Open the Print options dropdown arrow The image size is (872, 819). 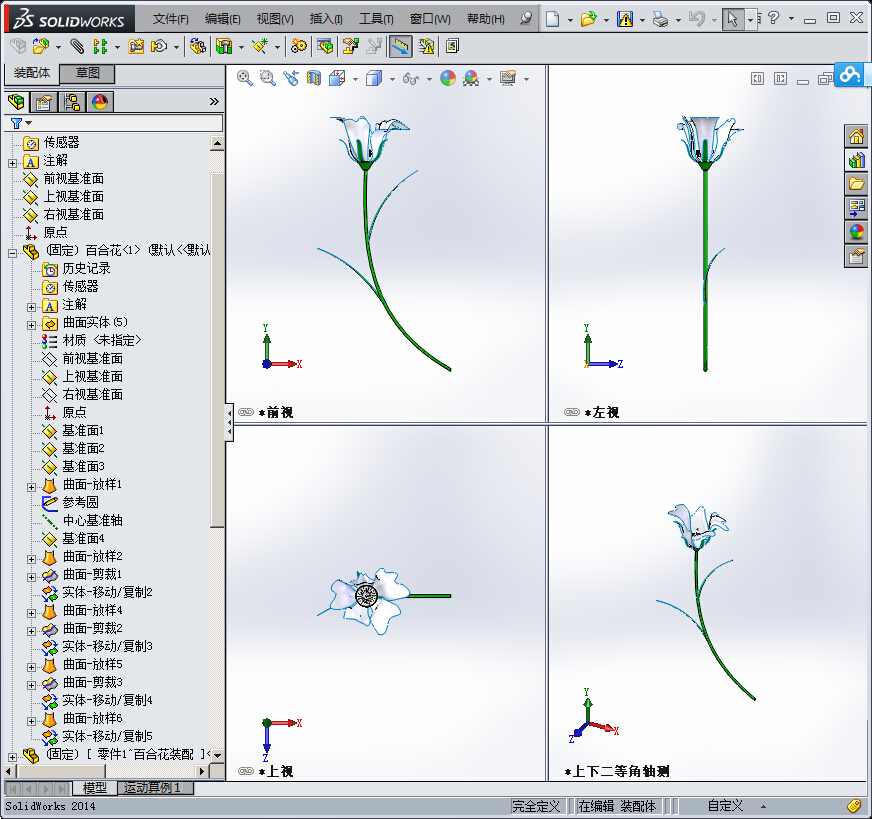click(678, 20)
